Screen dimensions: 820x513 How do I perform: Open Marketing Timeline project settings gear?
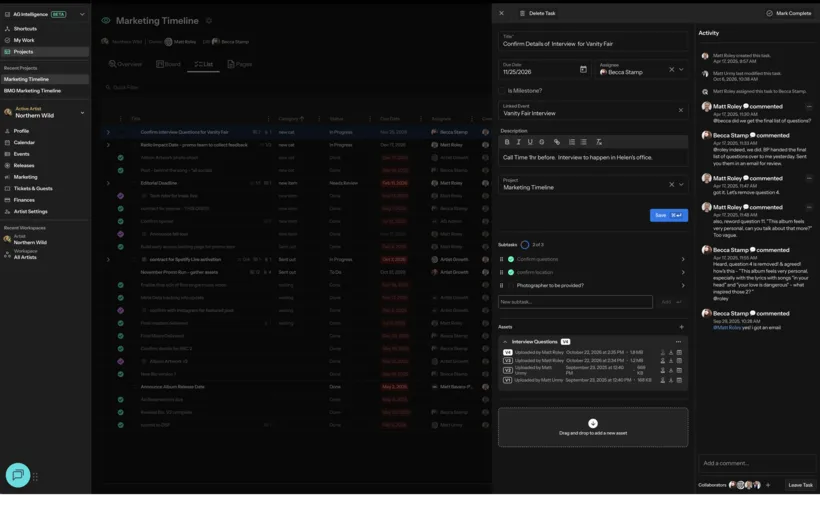209,21
